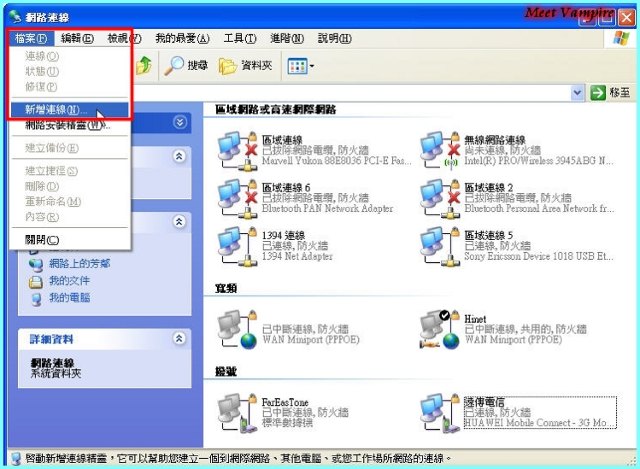The image size is (640, 469).
Task: Select the 區域連線 5 Sony Ericsson icon
Action: [x=441, y=246]
